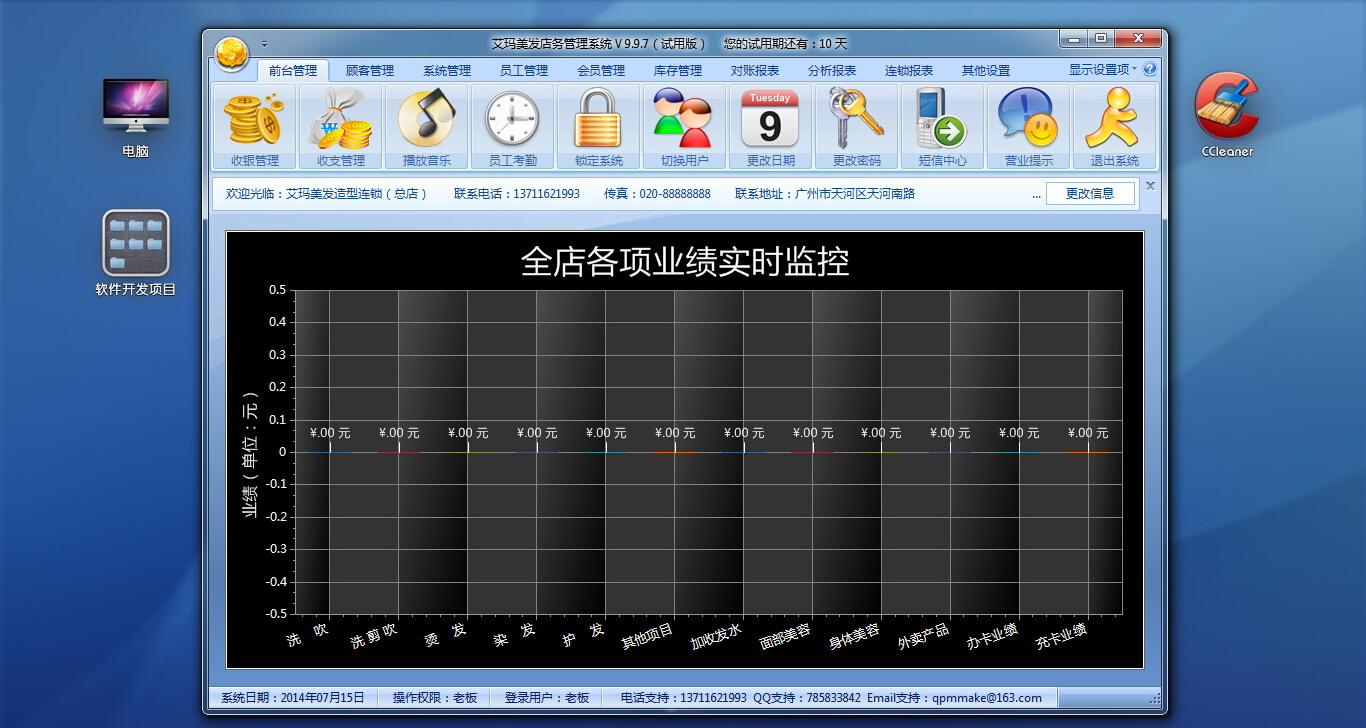Change password with the 更改密码 keys icon
This screenshot has width=1366, height=728.
pyautogui.click(x=855, y=124)
